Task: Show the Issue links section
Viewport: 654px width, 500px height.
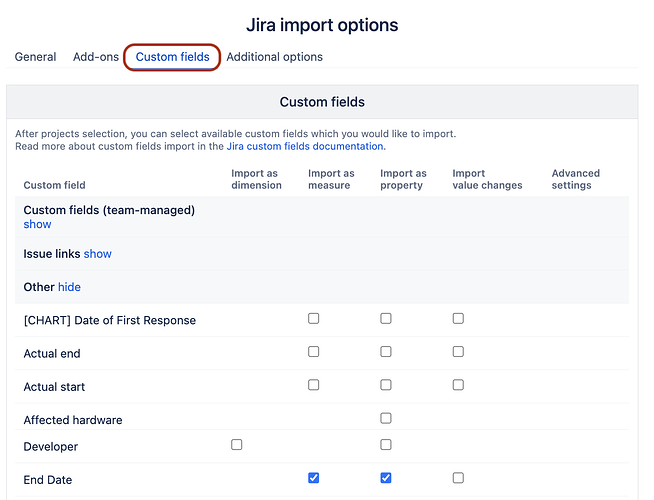Action: [98, 254]
